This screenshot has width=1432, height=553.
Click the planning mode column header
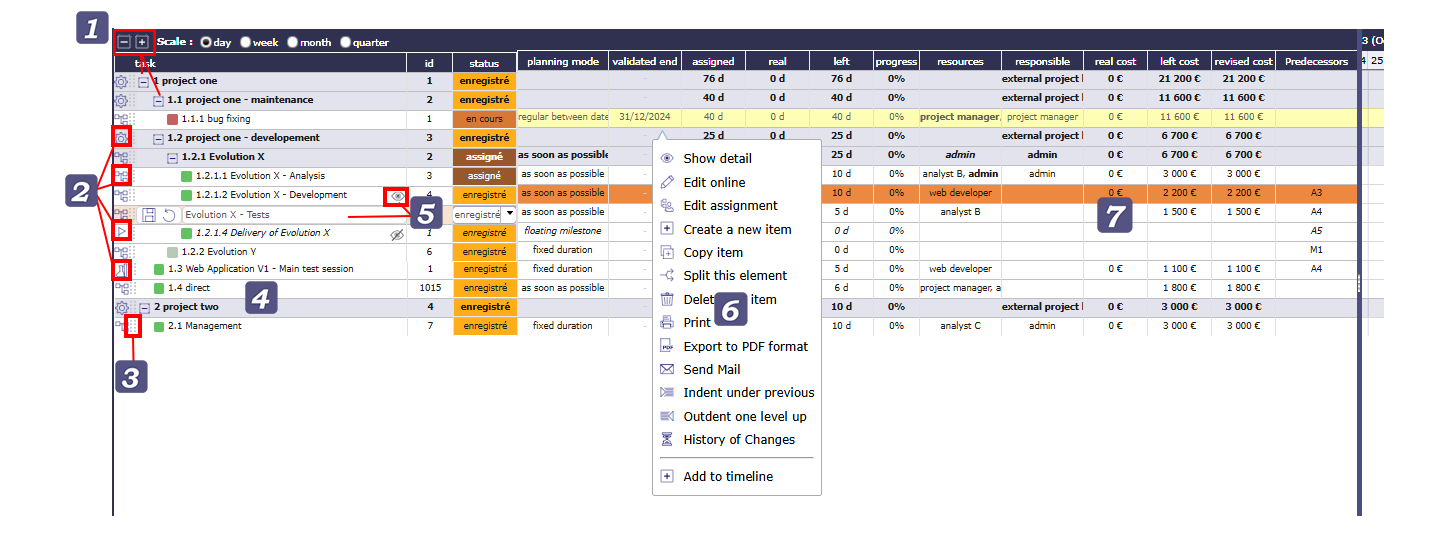(x=562, y=62)
